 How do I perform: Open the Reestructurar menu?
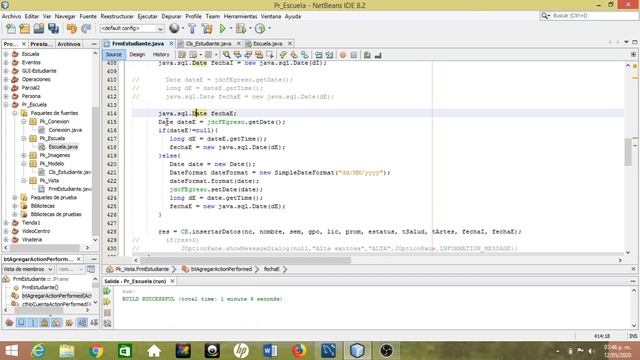tap(117, 16)
